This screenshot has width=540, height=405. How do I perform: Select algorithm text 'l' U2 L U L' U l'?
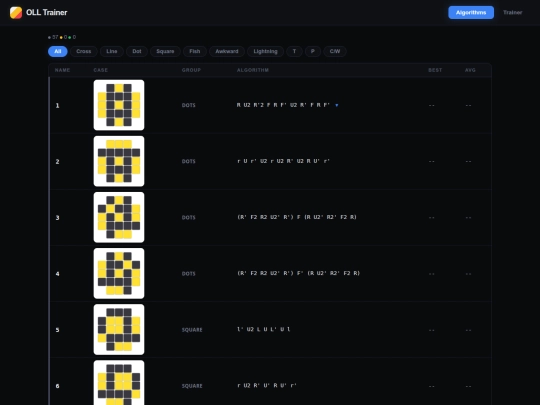coord(264,329)
